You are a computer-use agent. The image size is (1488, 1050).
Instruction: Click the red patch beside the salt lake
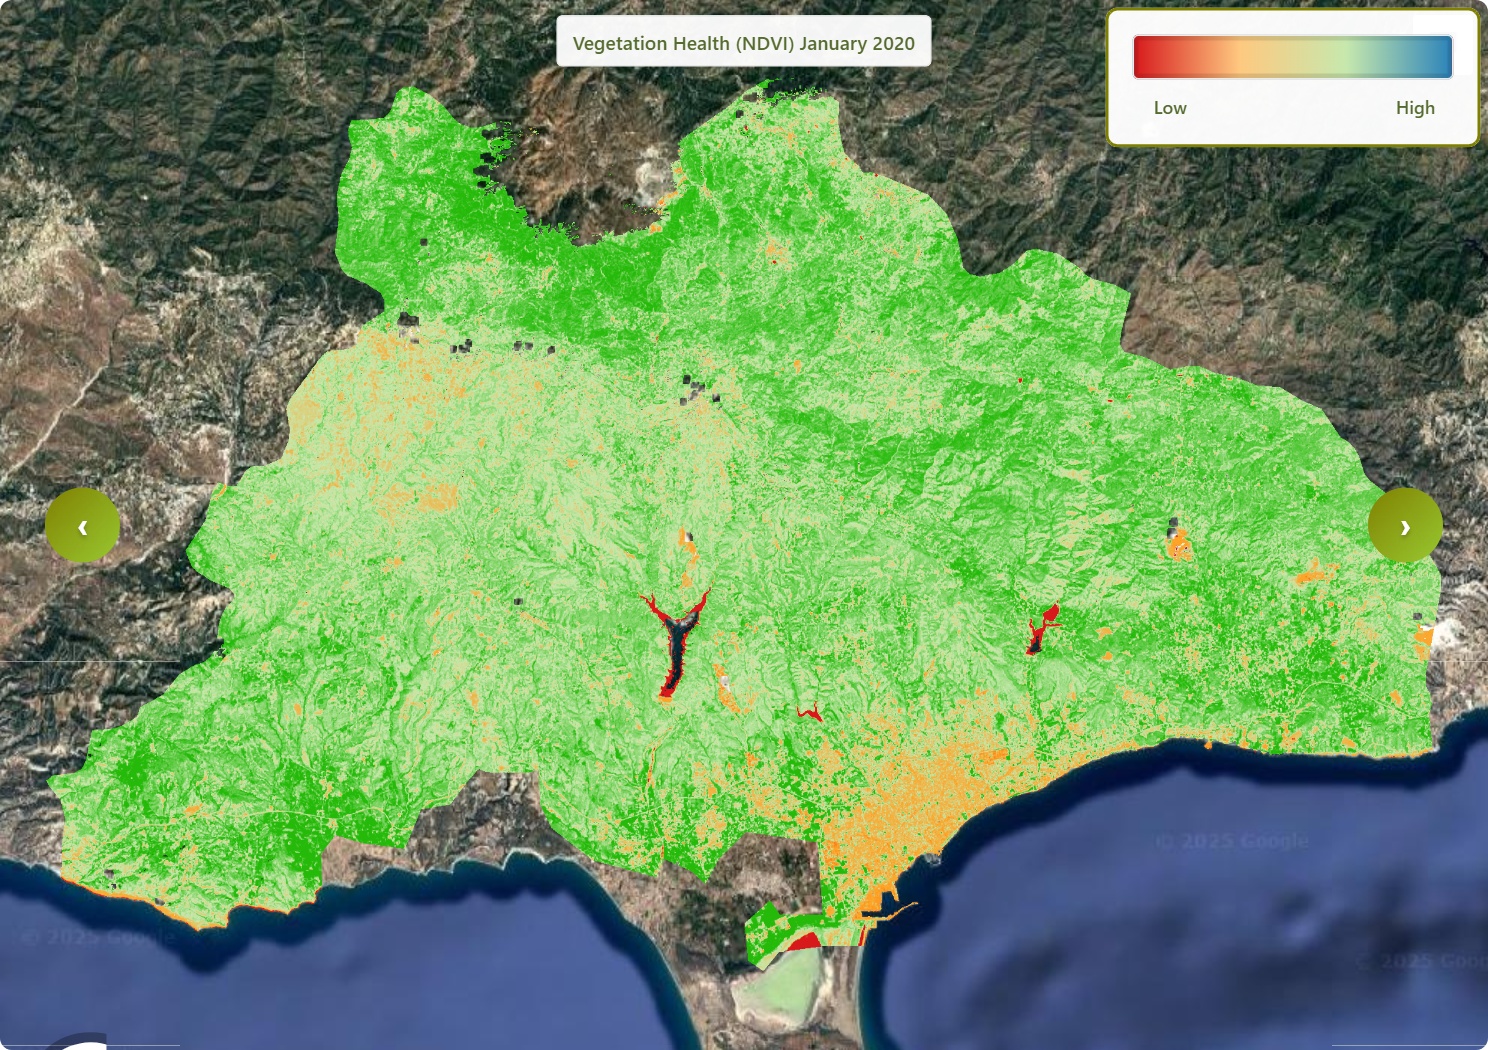pyautogui.click(x=803, y=940)
